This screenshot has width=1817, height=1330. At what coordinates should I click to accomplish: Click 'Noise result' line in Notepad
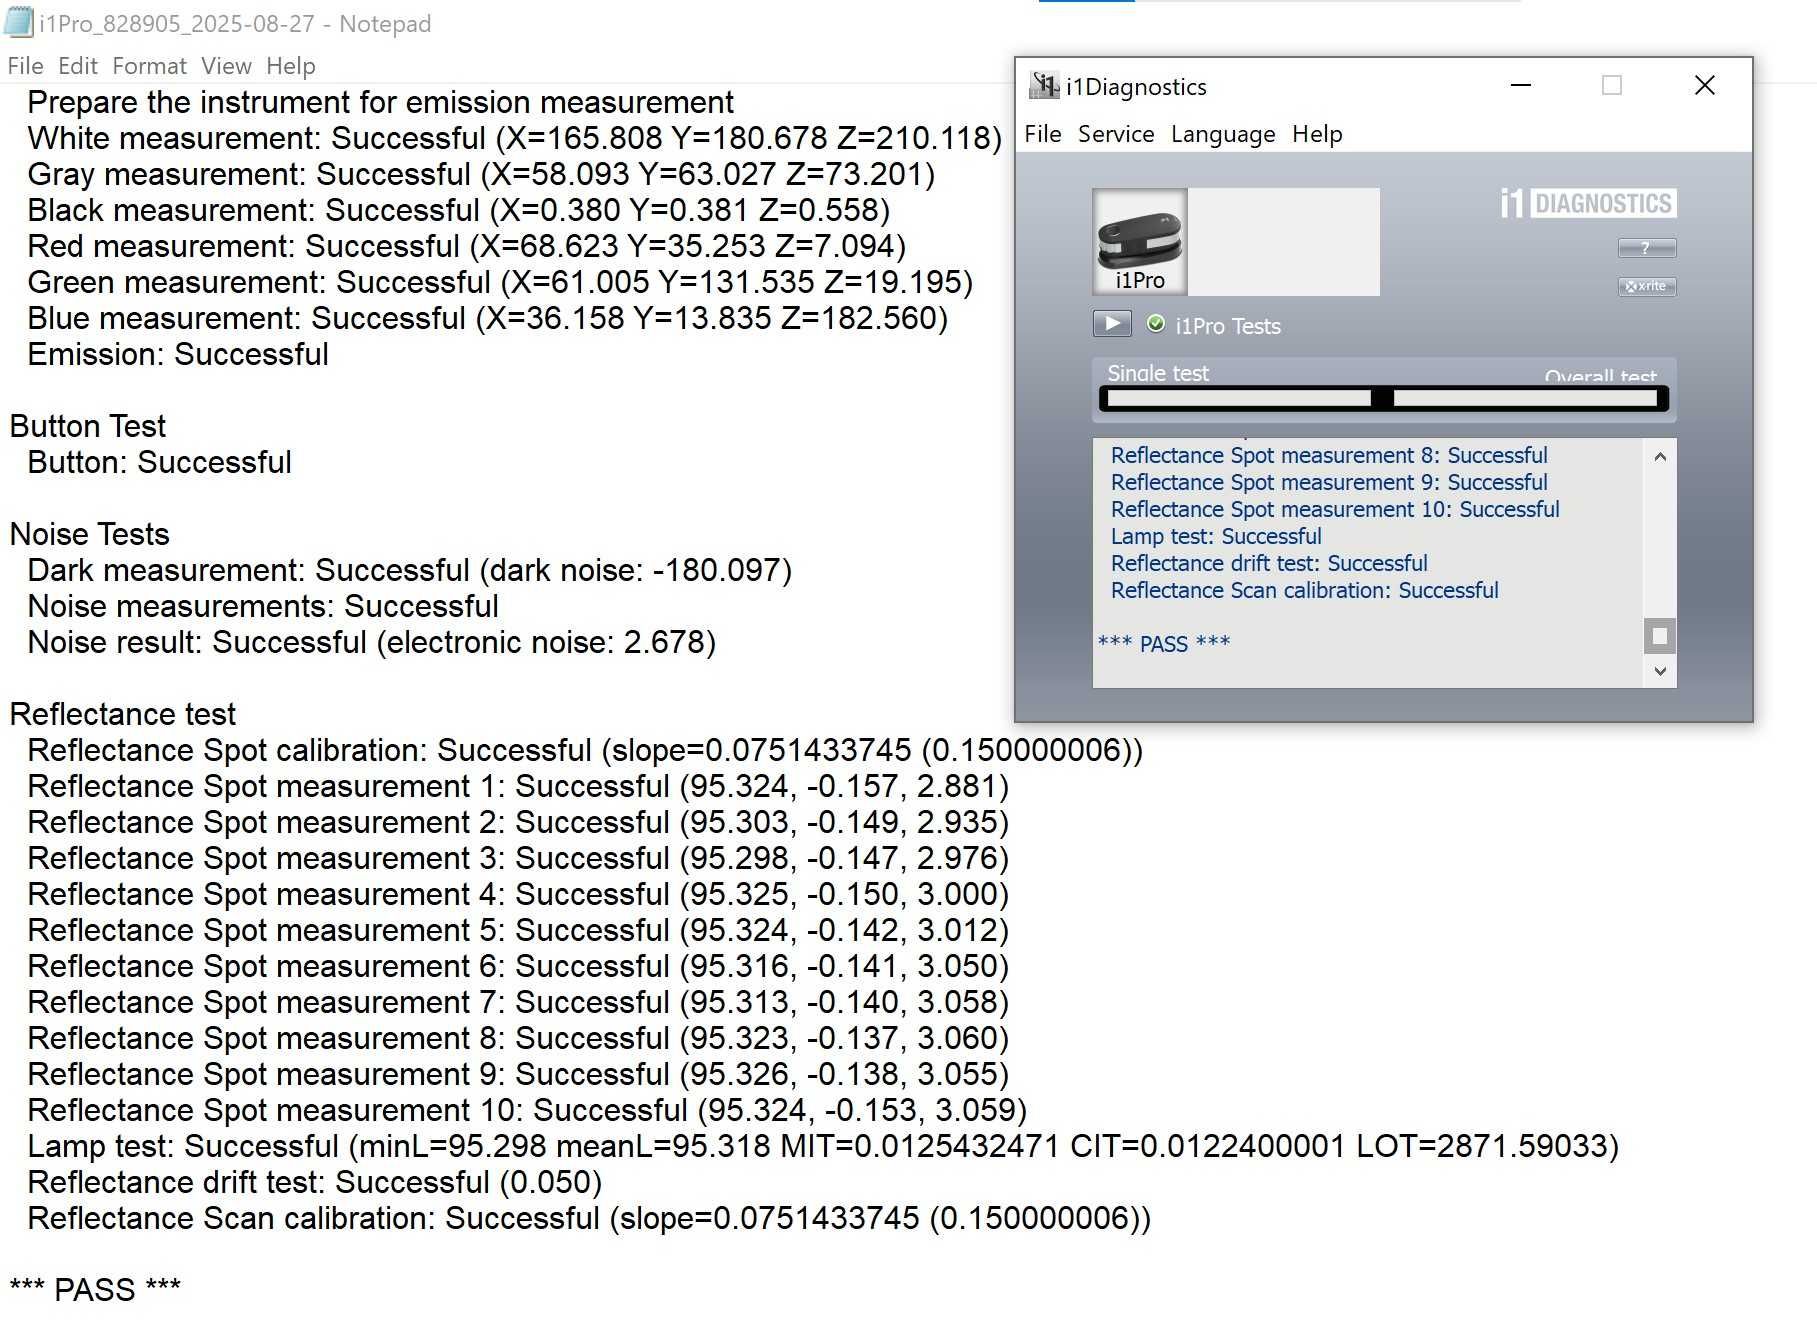pos(371,642)
